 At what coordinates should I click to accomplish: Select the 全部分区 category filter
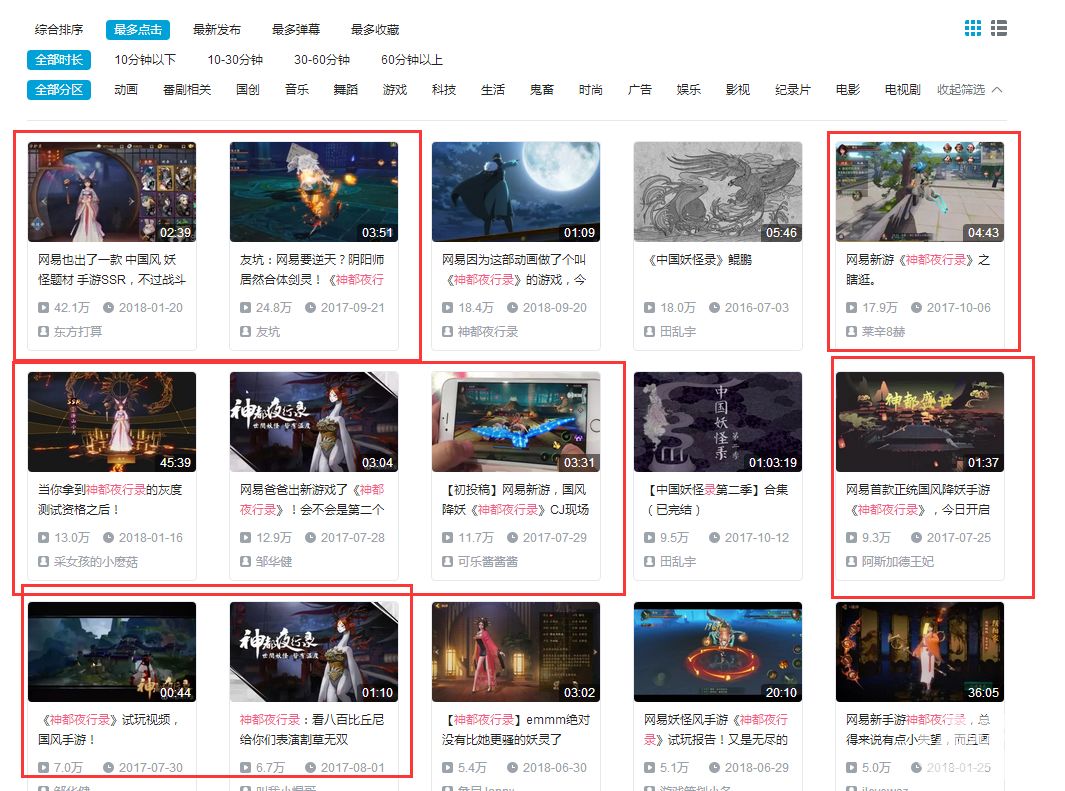pyautogui.click(x=59, y=90)
